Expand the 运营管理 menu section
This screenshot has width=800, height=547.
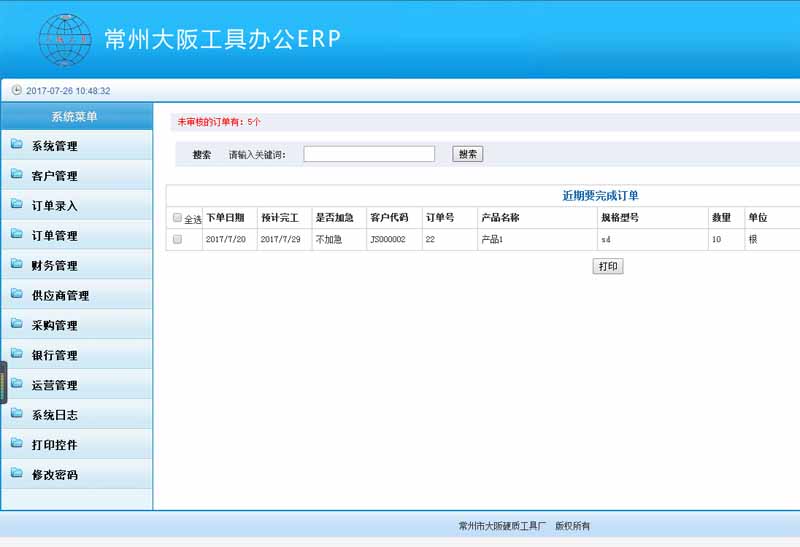[54, 385]
